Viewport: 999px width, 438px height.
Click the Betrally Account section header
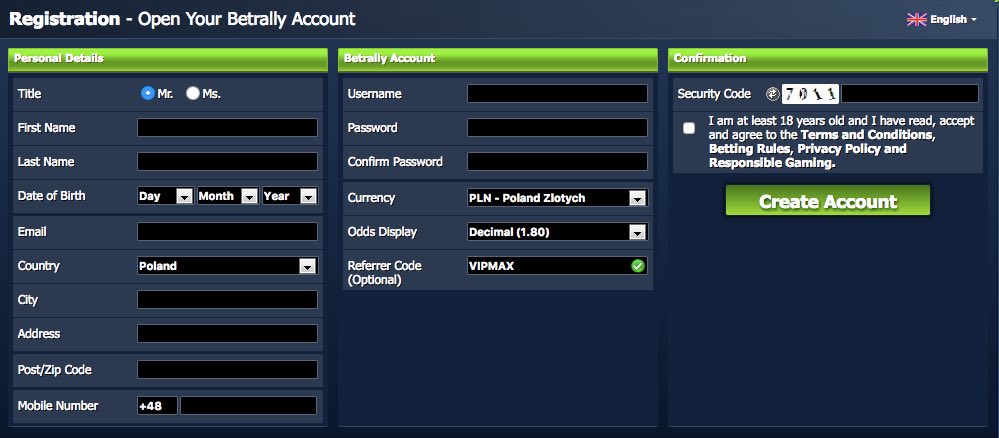coord(498,59)
